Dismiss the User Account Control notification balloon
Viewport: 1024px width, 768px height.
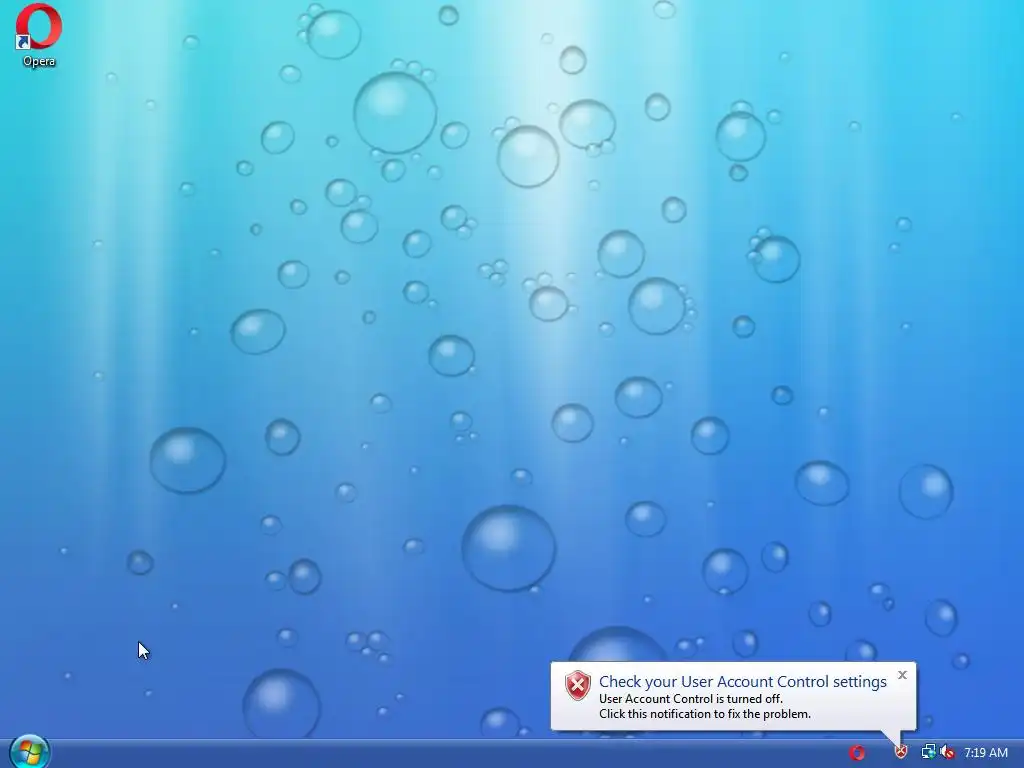[x=903, y=675]
